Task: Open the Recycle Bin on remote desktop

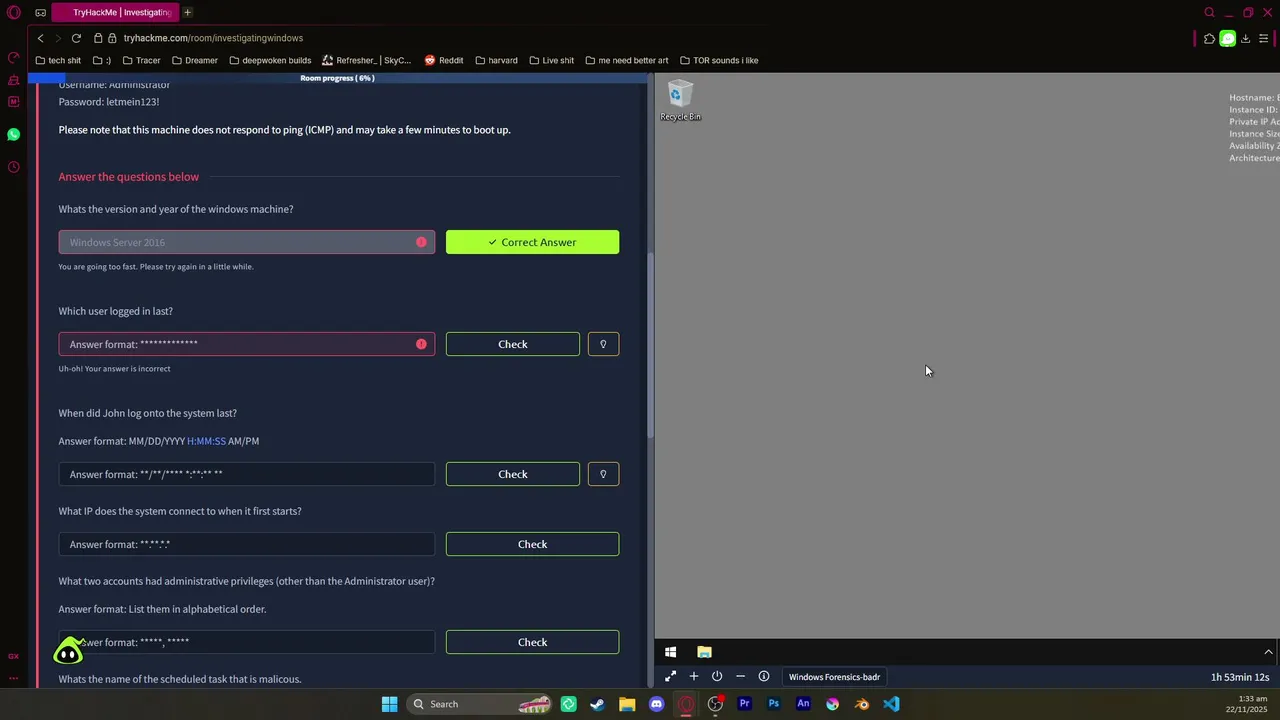Action: (x=680, y=101)
